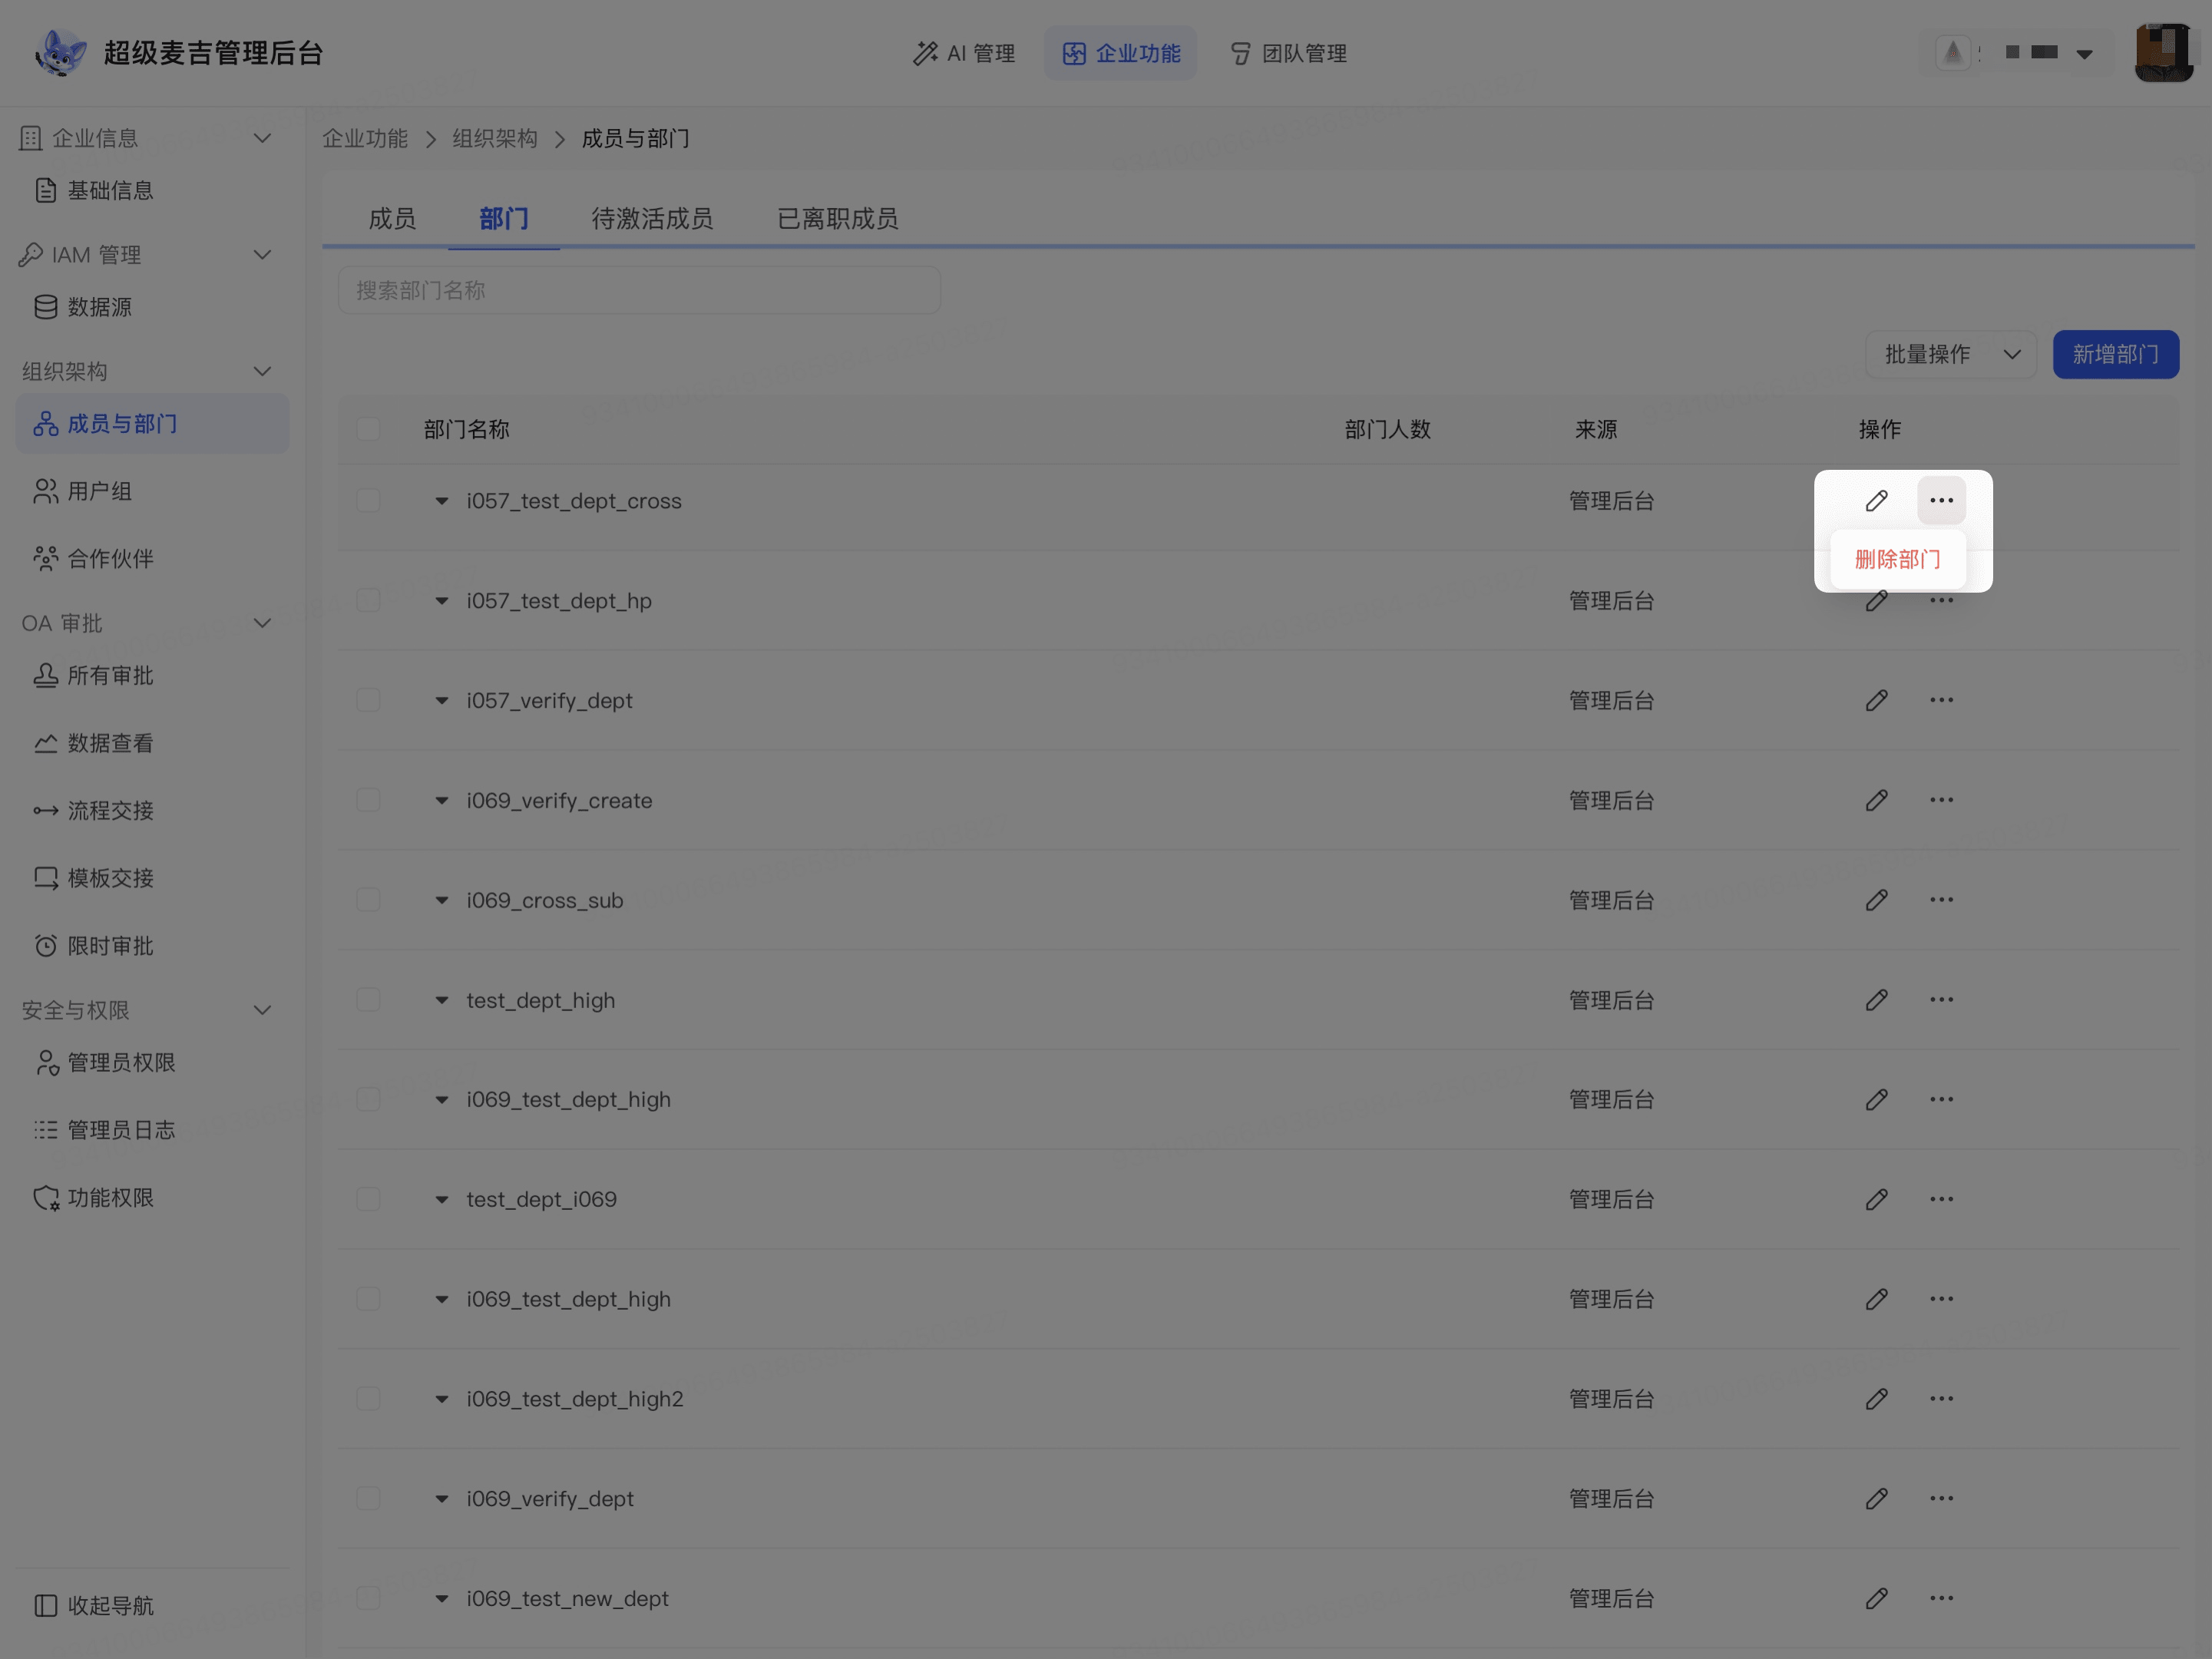Viewport: 2212px width, 1659px height.
Task: Open 基础信息 in the sidebar
Action: [x=152, y=190]
